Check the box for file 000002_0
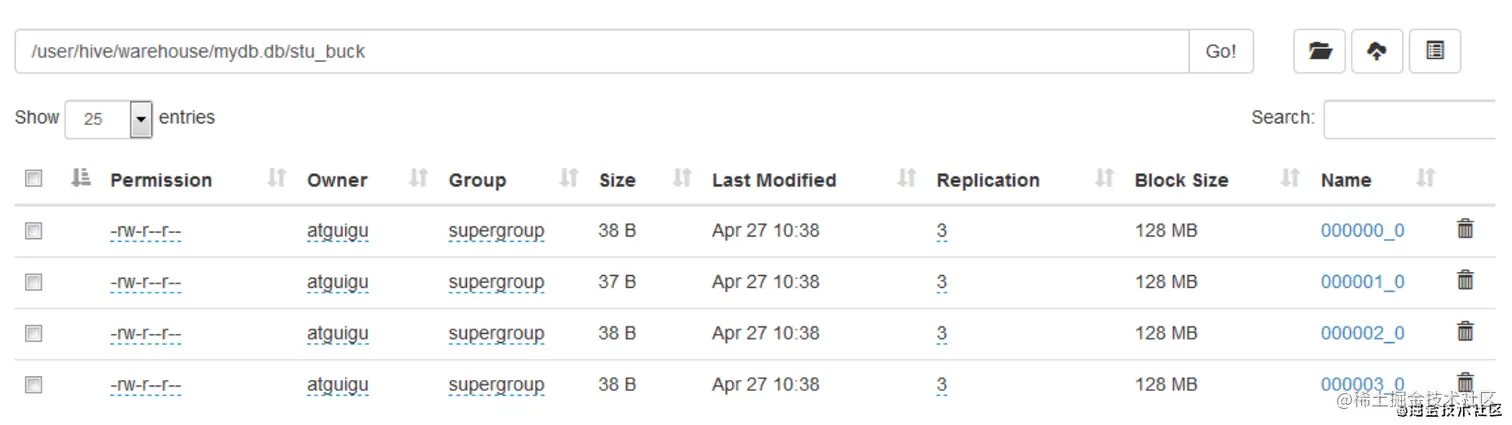This screenshot has height=425, width=1512. (x=34, y=333)
